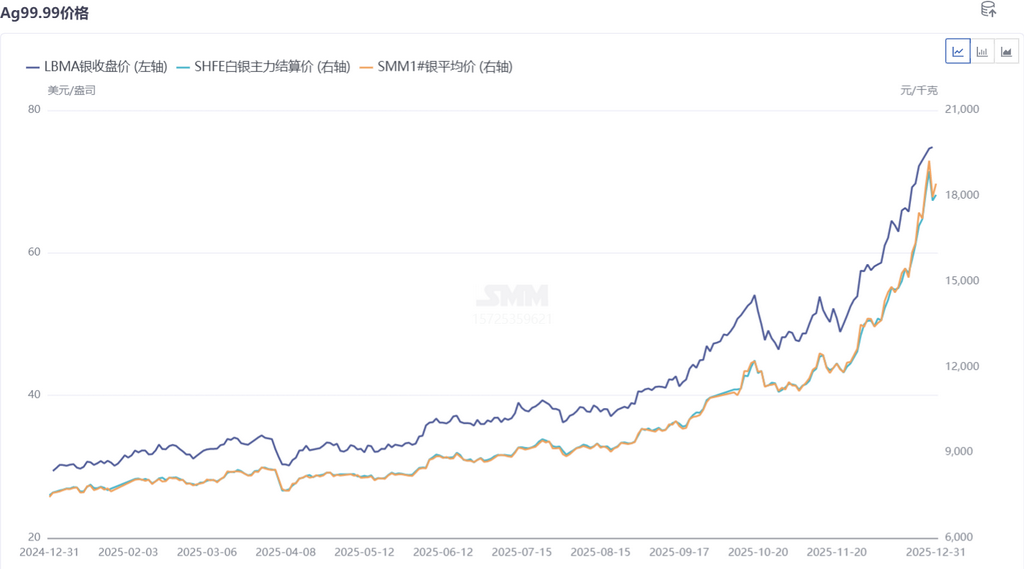Switch to the line chart view icon

(958, 51)
